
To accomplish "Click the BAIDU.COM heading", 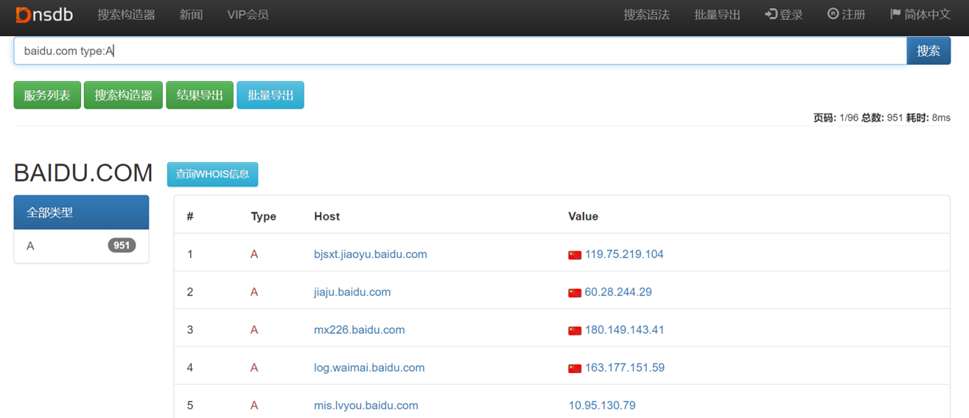I will coord(83,174).
